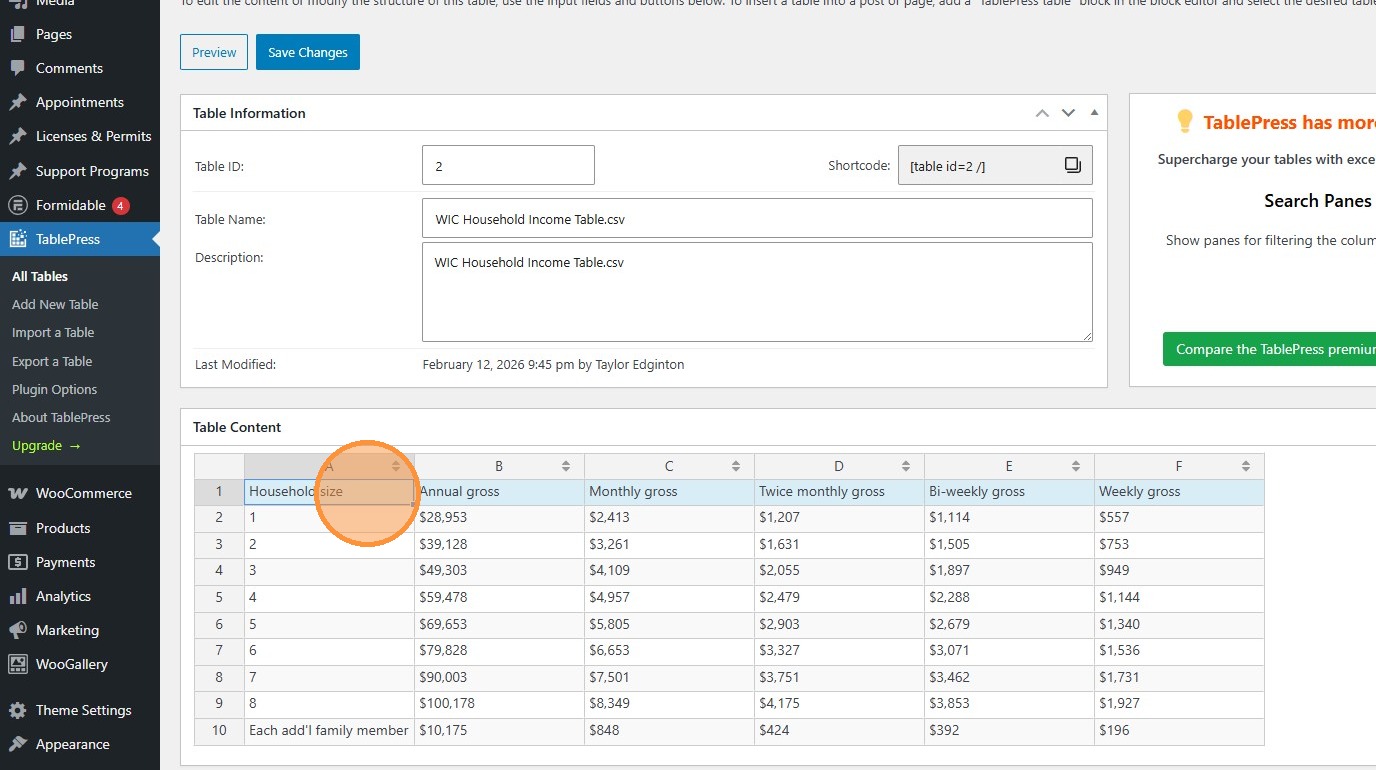The height and width of the screenshot is (770, 1376).
Task: Sort column F using its arrows
Action: 1246,466
